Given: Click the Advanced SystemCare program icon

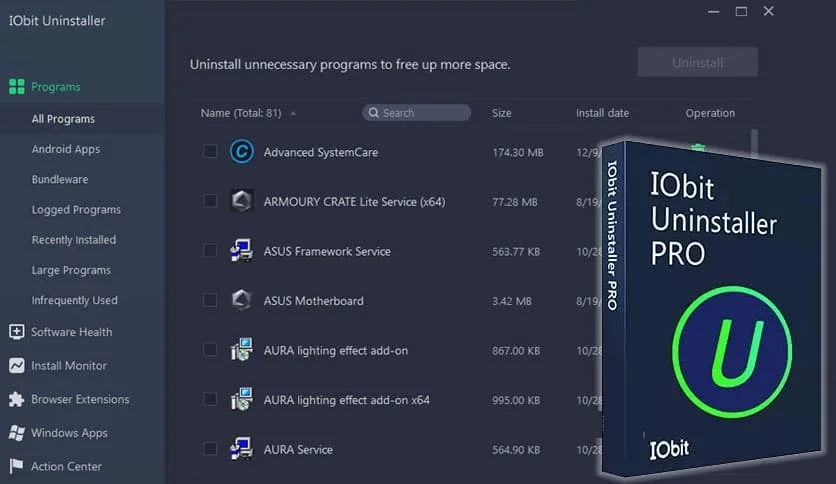Looking at the screenshot, I should click(242, 151).
